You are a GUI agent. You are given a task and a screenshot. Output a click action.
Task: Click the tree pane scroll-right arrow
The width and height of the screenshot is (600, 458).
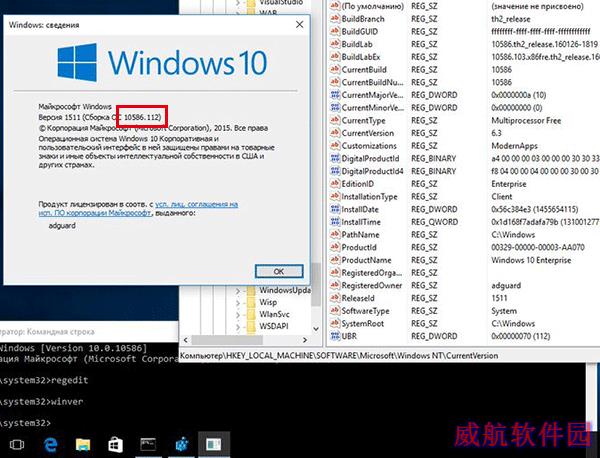(x=305, y=340)
